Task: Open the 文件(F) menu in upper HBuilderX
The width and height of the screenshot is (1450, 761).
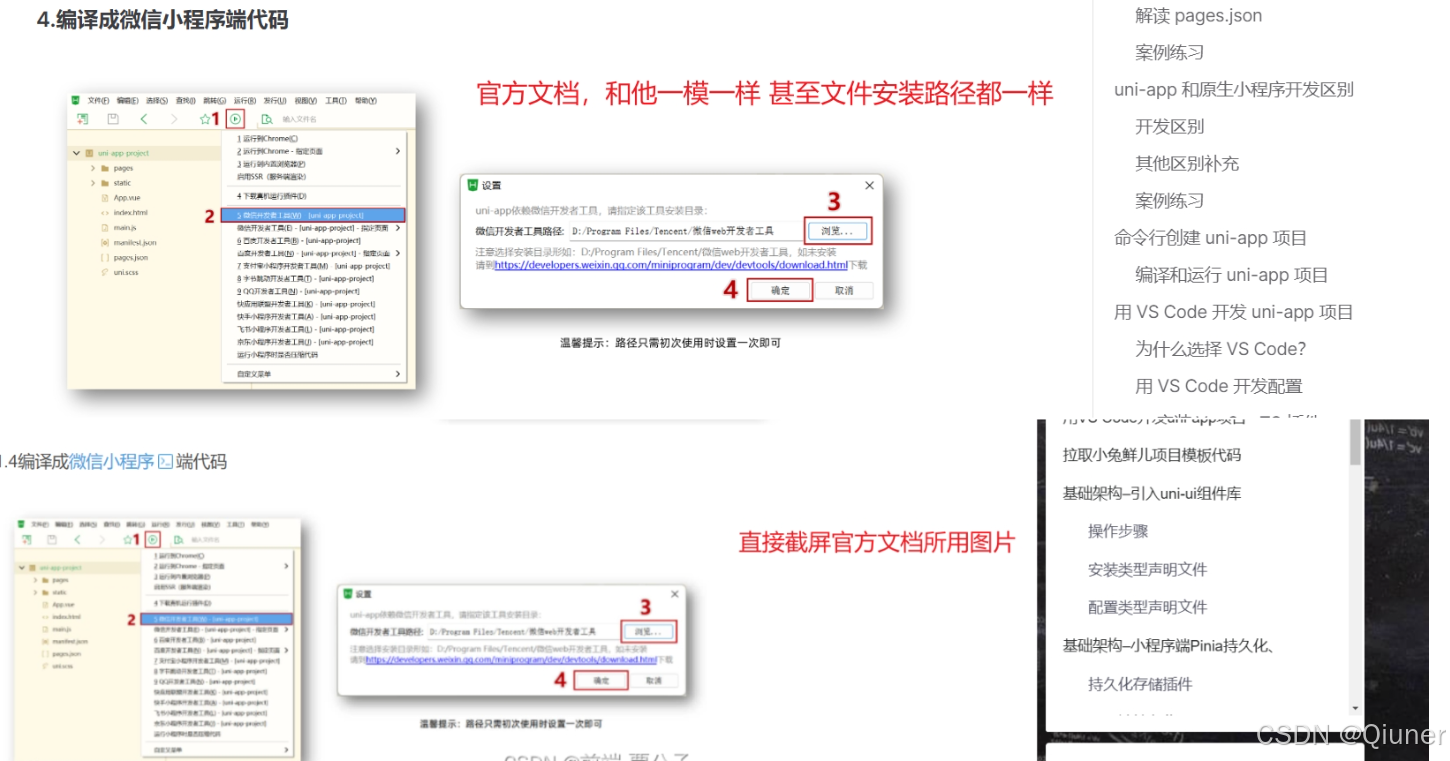Action: coord(98,100)
